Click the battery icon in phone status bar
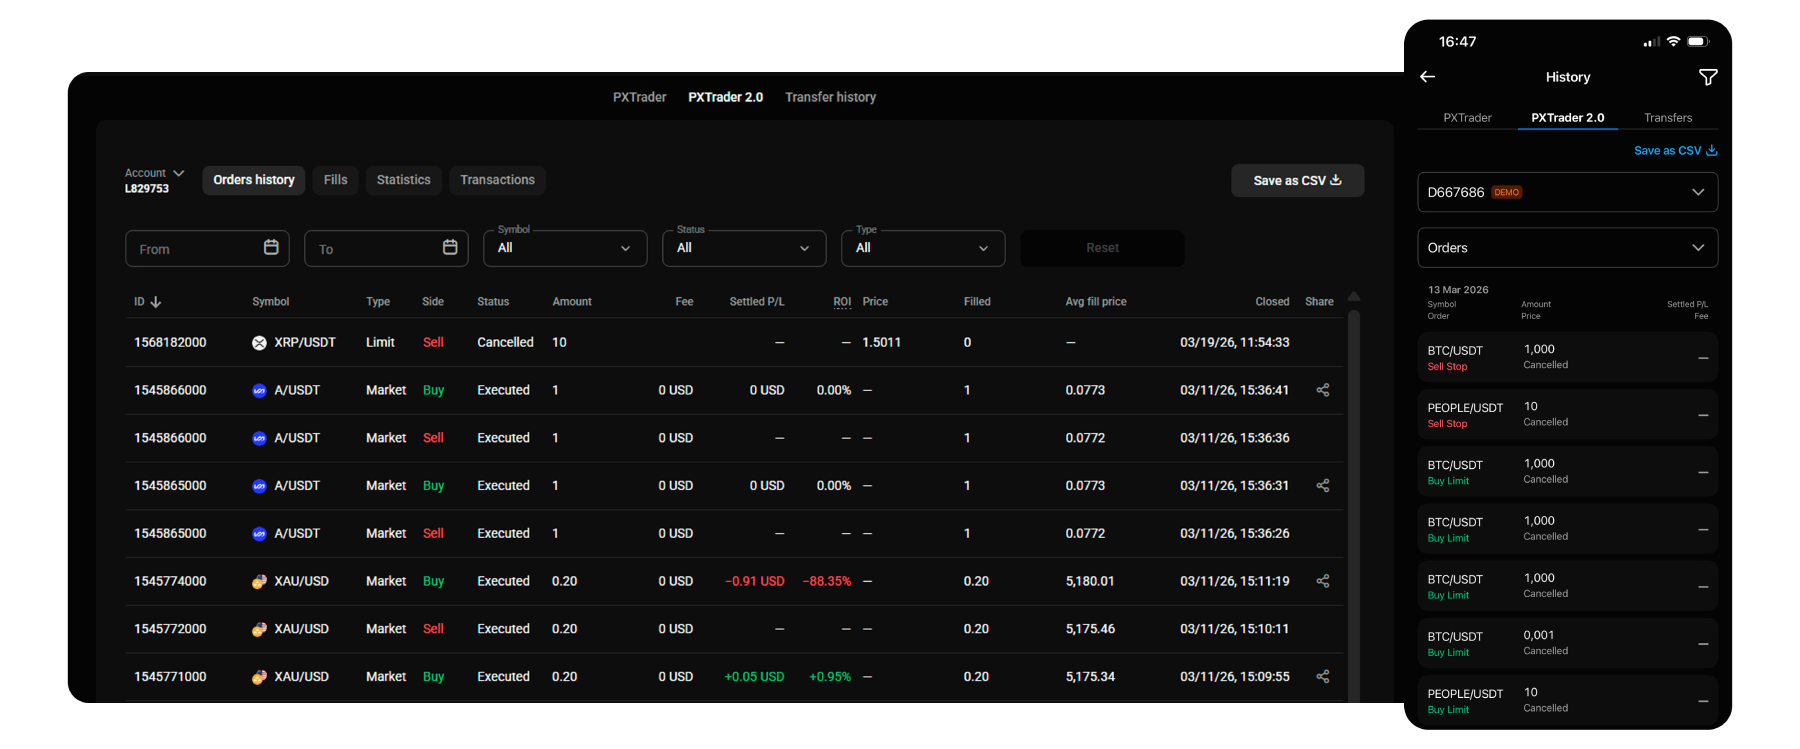 [x=1698, y=42]
